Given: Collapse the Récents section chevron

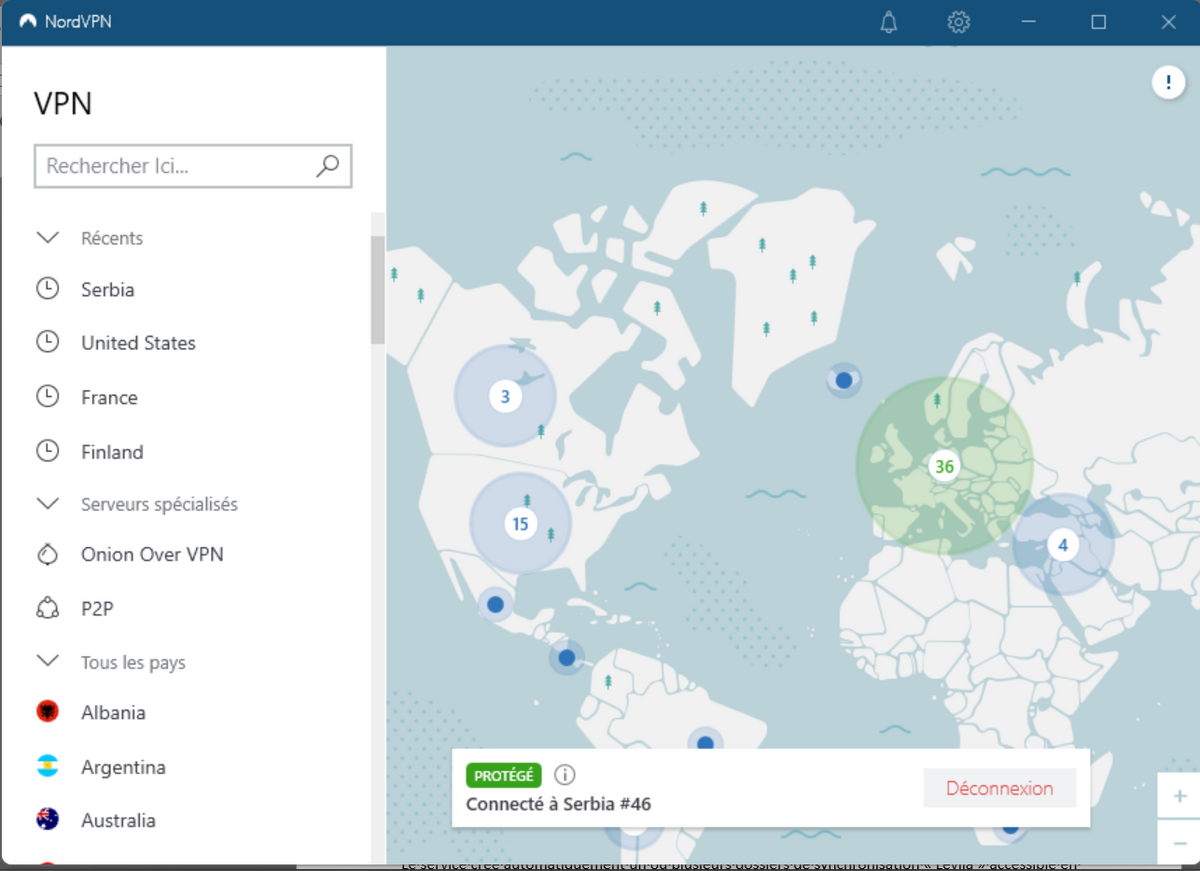Looking at the screenshot, I should click(47, 237).
